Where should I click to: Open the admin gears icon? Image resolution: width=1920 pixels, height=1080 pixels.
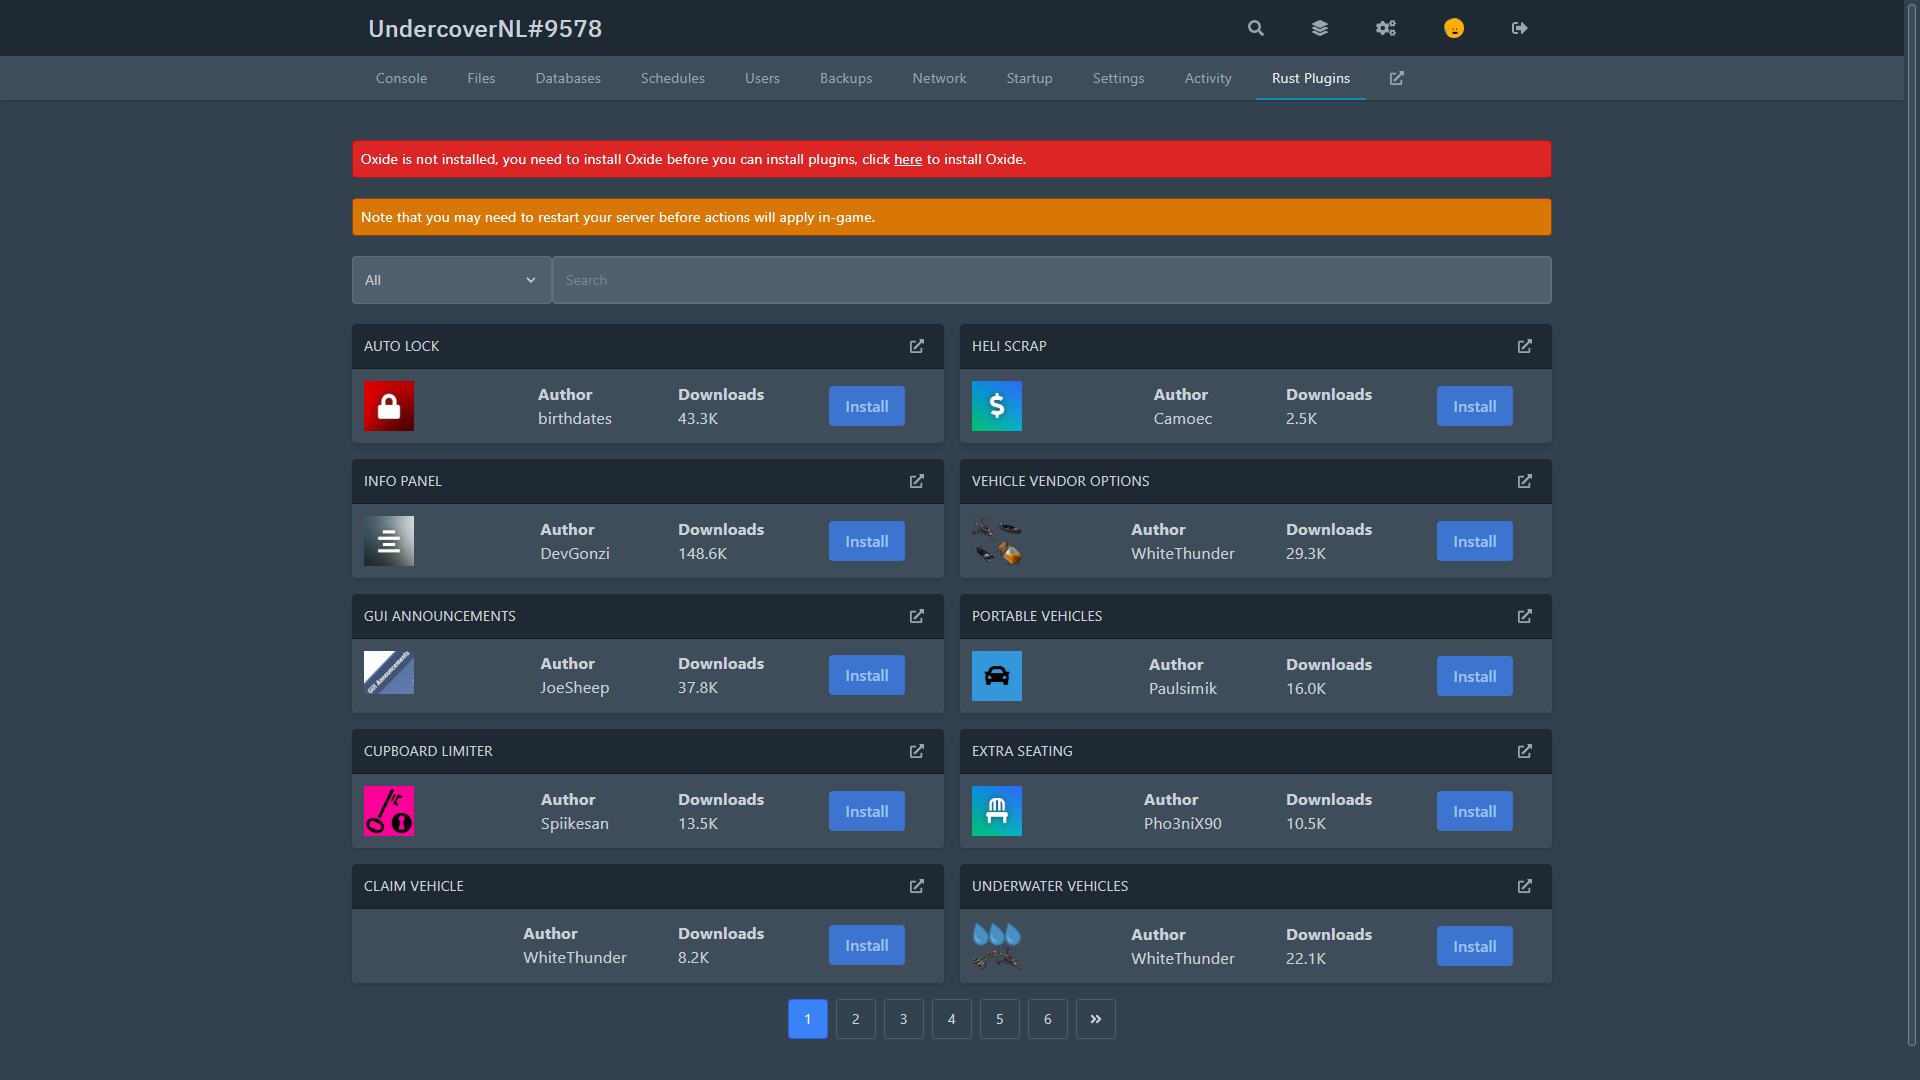[x=1386, y=28]
